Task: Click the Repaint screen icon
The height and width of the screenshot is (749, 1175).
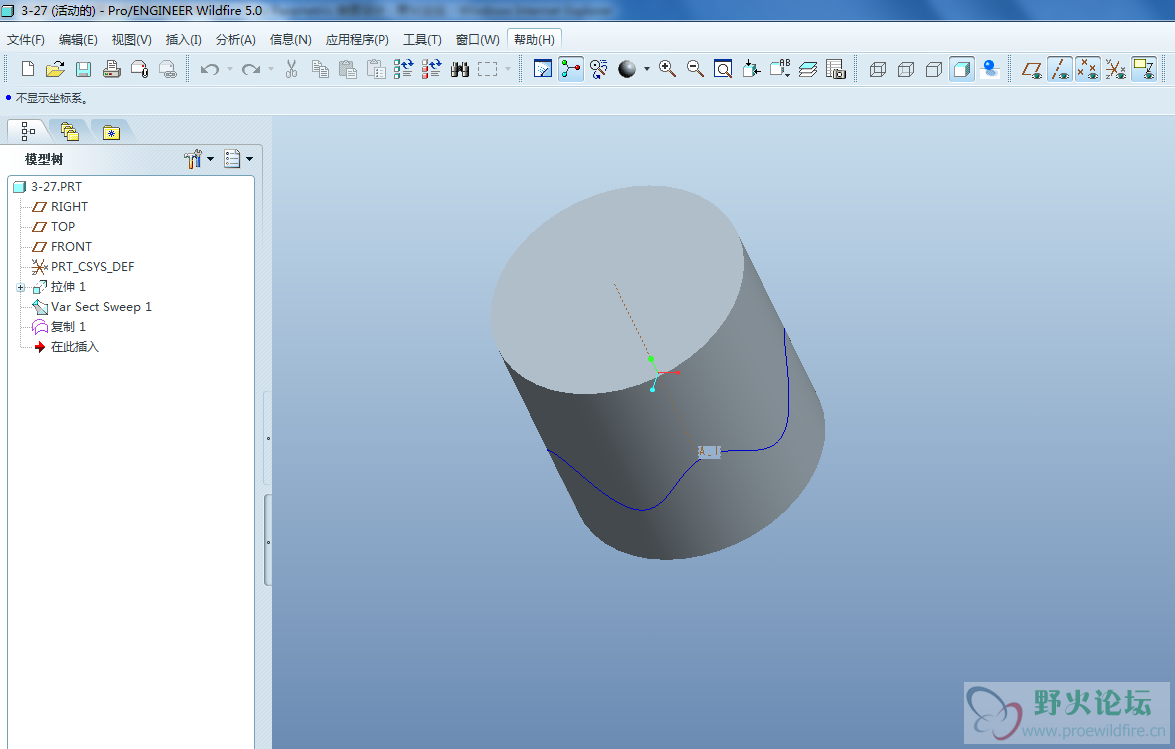Action: pos(543,70)
